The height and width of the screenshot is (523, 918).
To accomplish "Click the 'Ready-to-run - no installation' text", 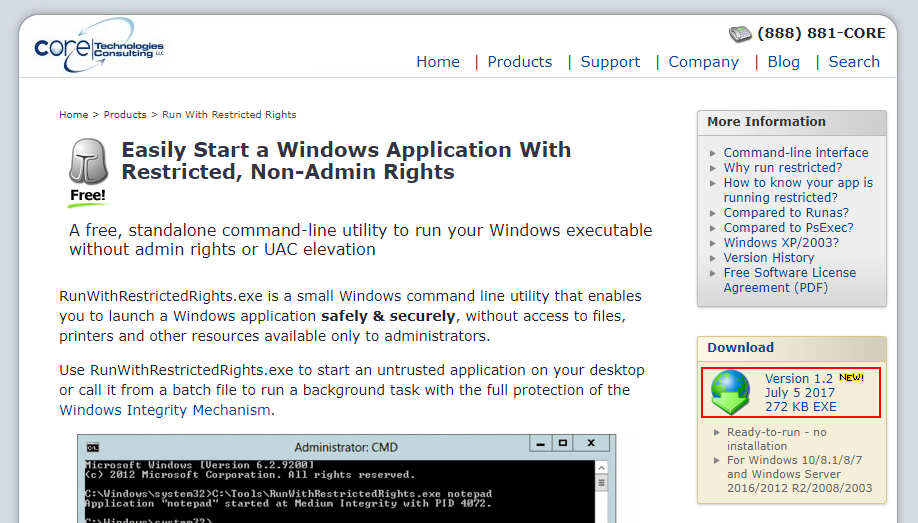I will (776, 439).
